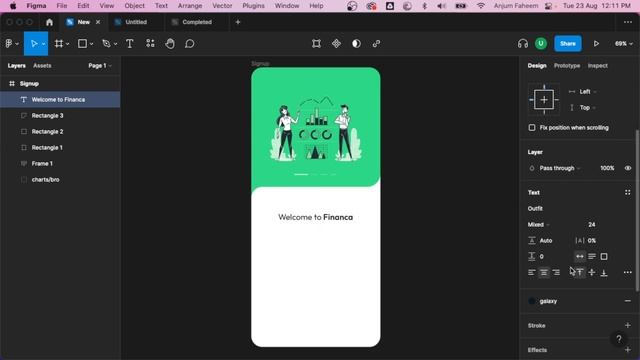Open the help question mark button
This screenshot has width=640, height=360.
click(619, 339)
